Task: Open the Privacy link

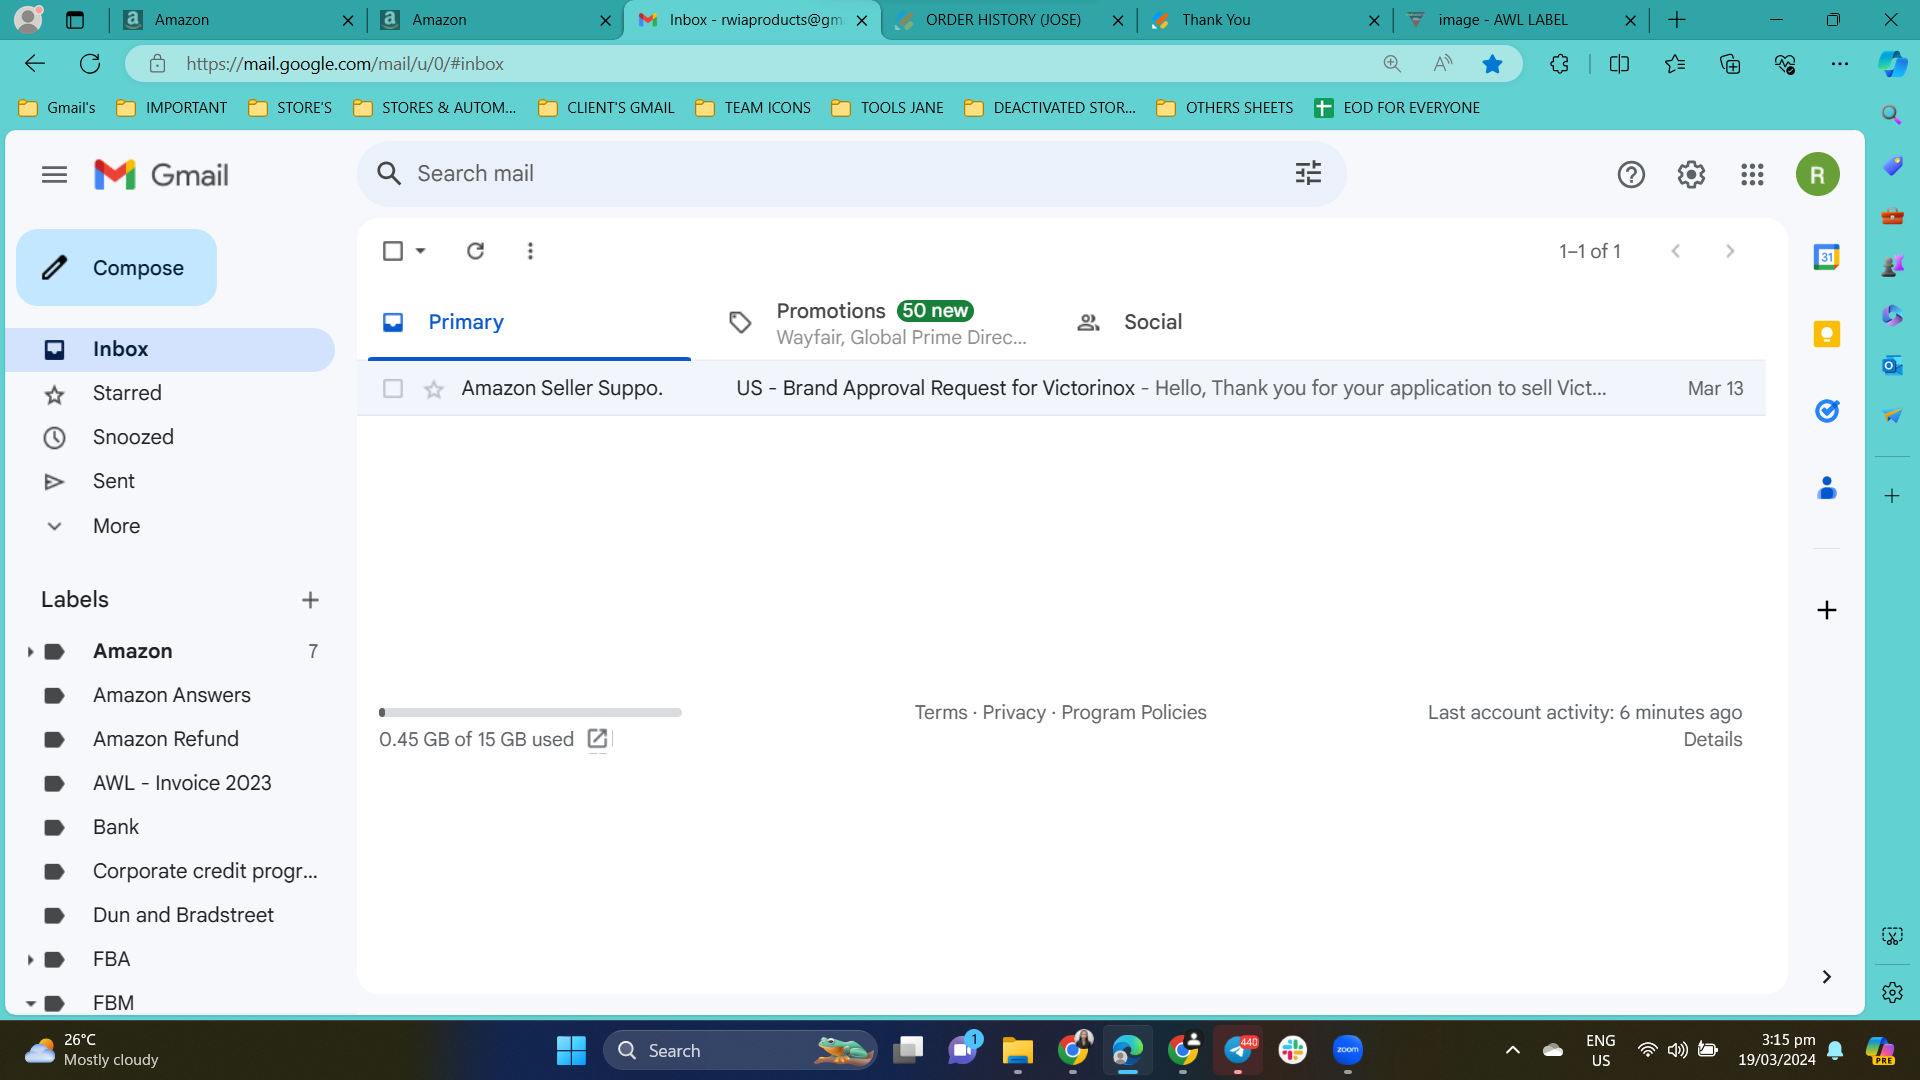Action: point(1014,713)
